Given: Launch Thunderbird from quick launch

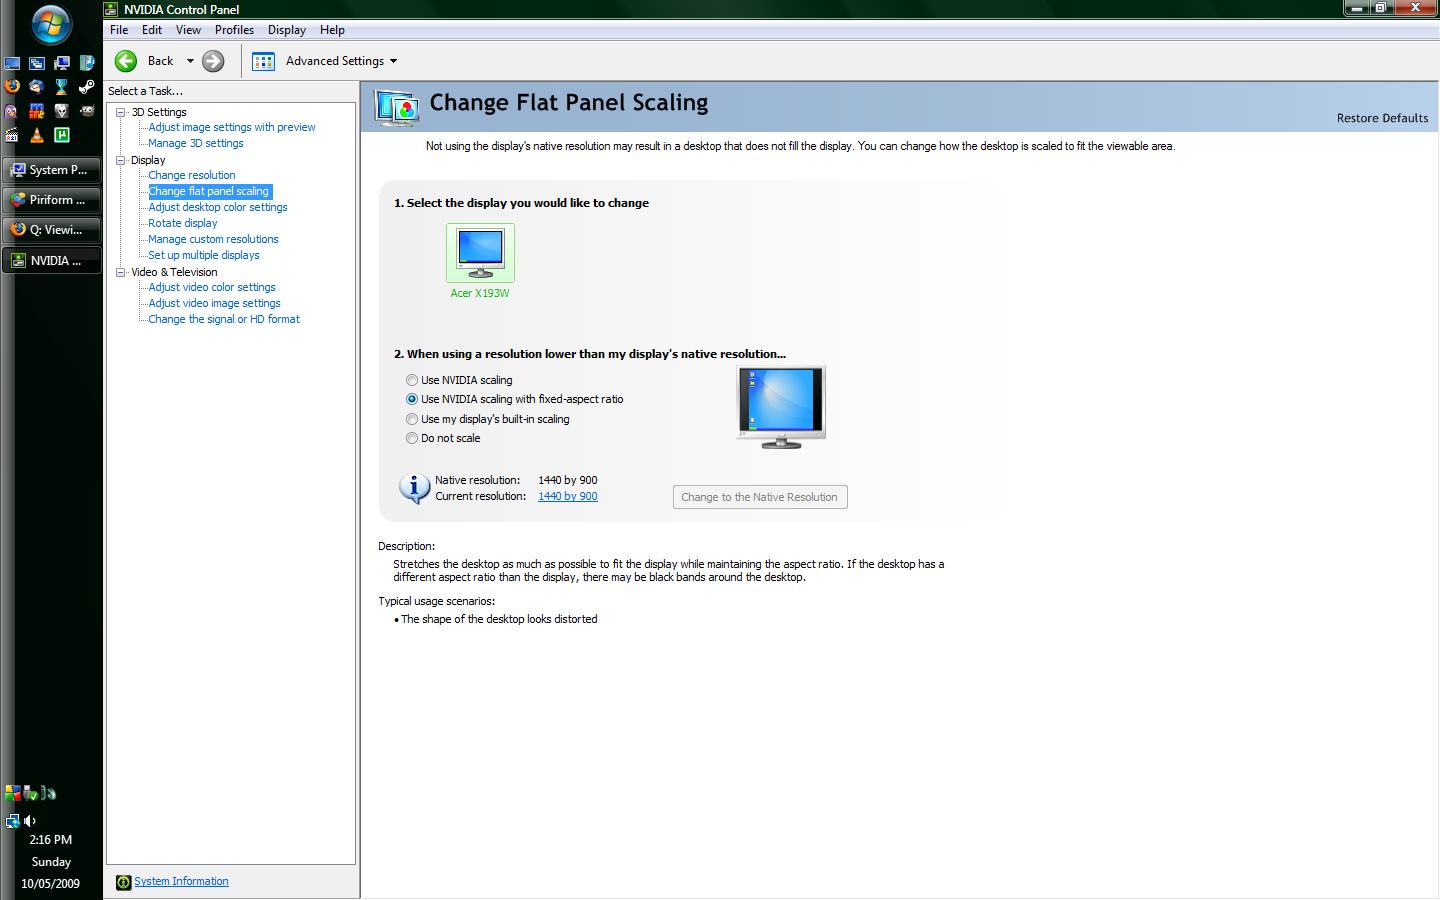Looking at the screenshot, I should point(37,86).
